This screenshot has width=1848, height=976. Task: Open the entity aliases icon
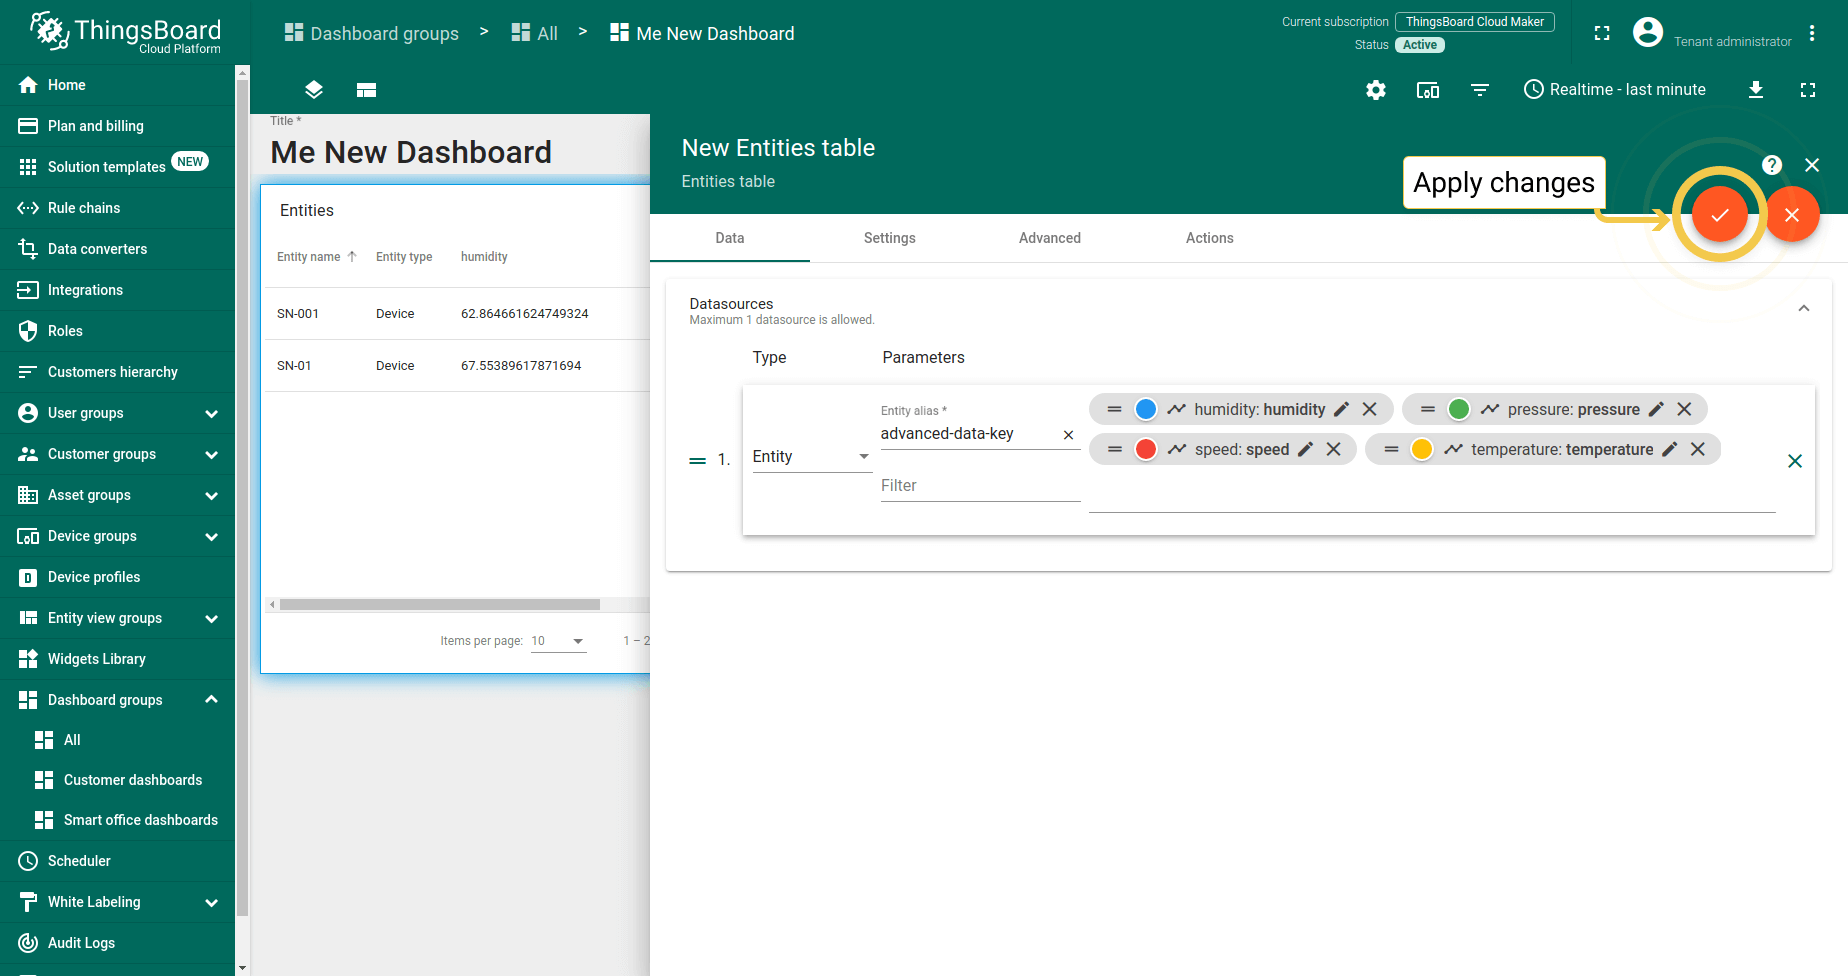(x=1428, y=90)
